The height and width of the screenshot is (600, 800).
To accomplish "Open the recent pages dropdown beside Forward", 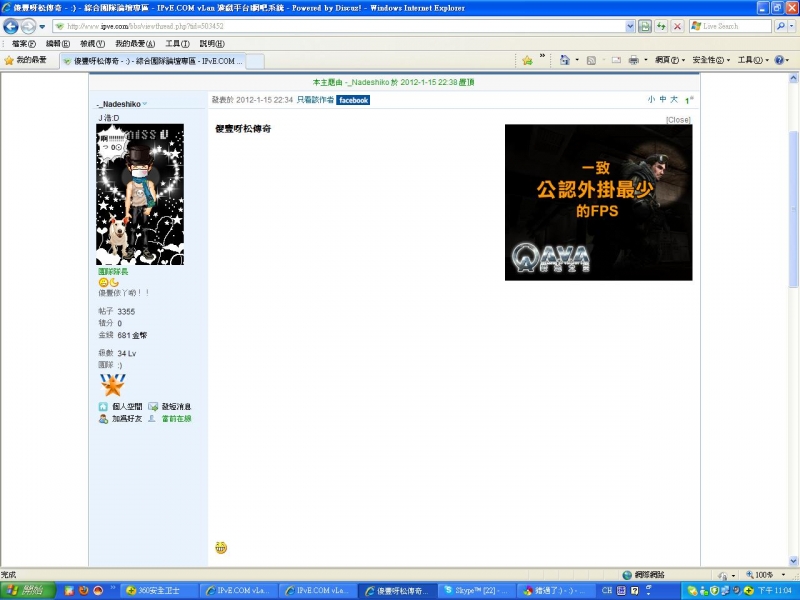I will click(42, 27).
